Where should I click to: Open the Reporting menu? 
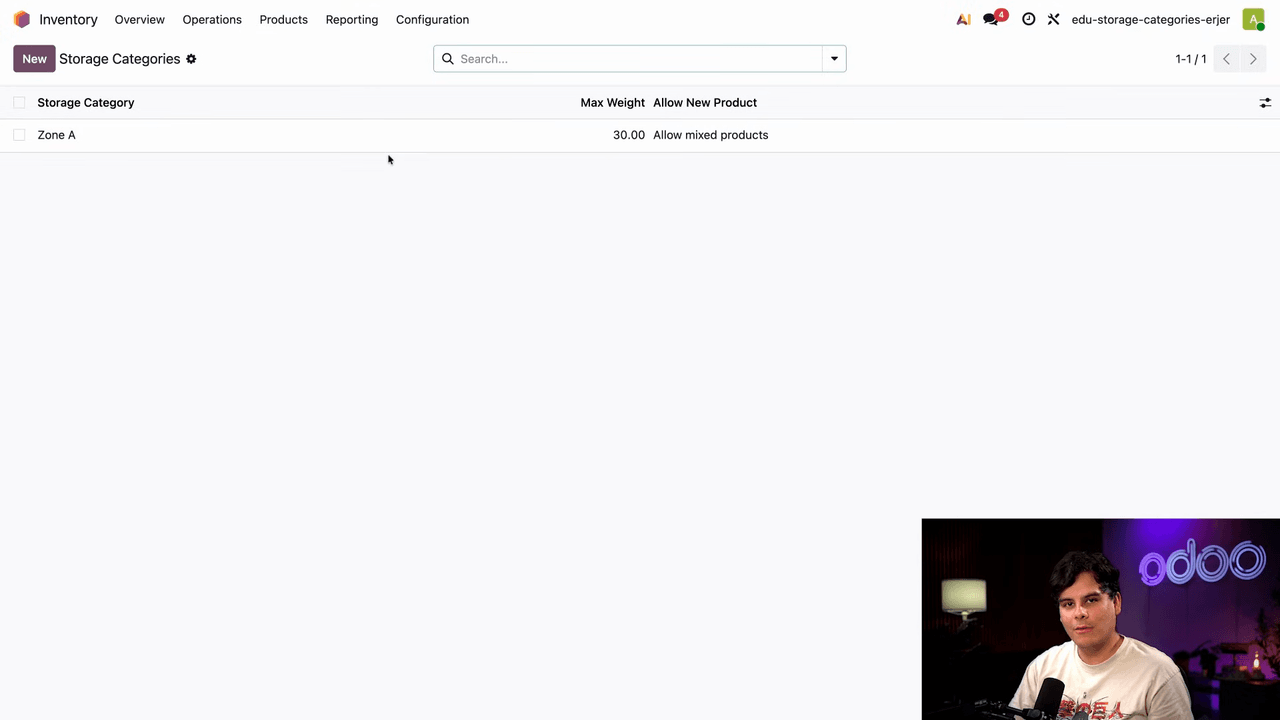tap(351, 20)
